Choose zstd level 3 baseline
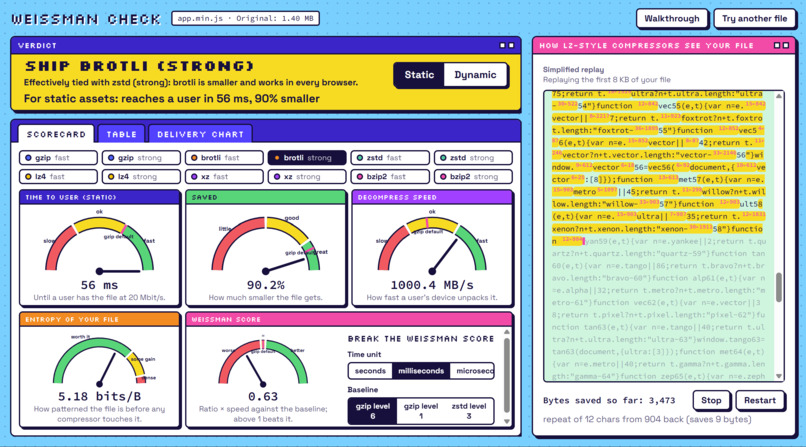This screenshot has height=447, width=806. pos(469,411)
